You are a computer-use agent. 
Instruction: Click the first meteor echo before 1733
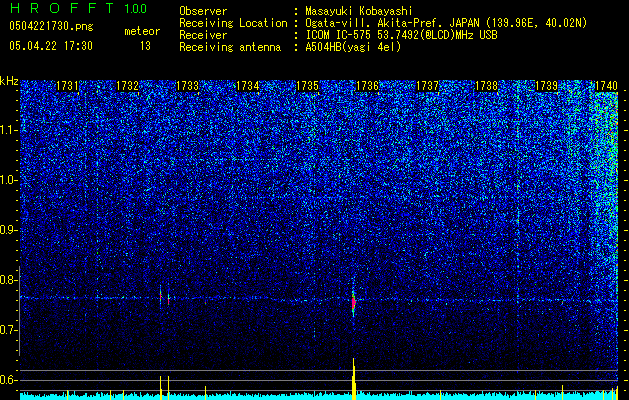coord(160,297)
